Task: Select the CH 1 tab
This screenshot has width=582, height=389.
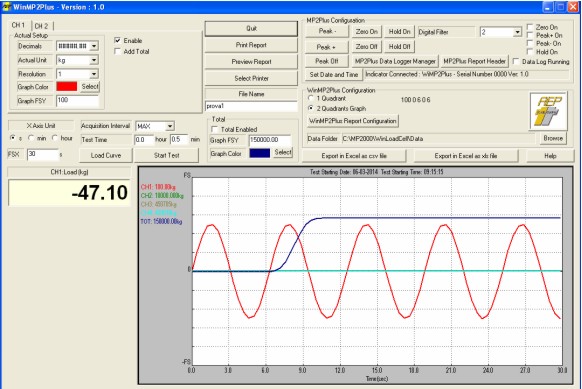Action: click(19, 25)
